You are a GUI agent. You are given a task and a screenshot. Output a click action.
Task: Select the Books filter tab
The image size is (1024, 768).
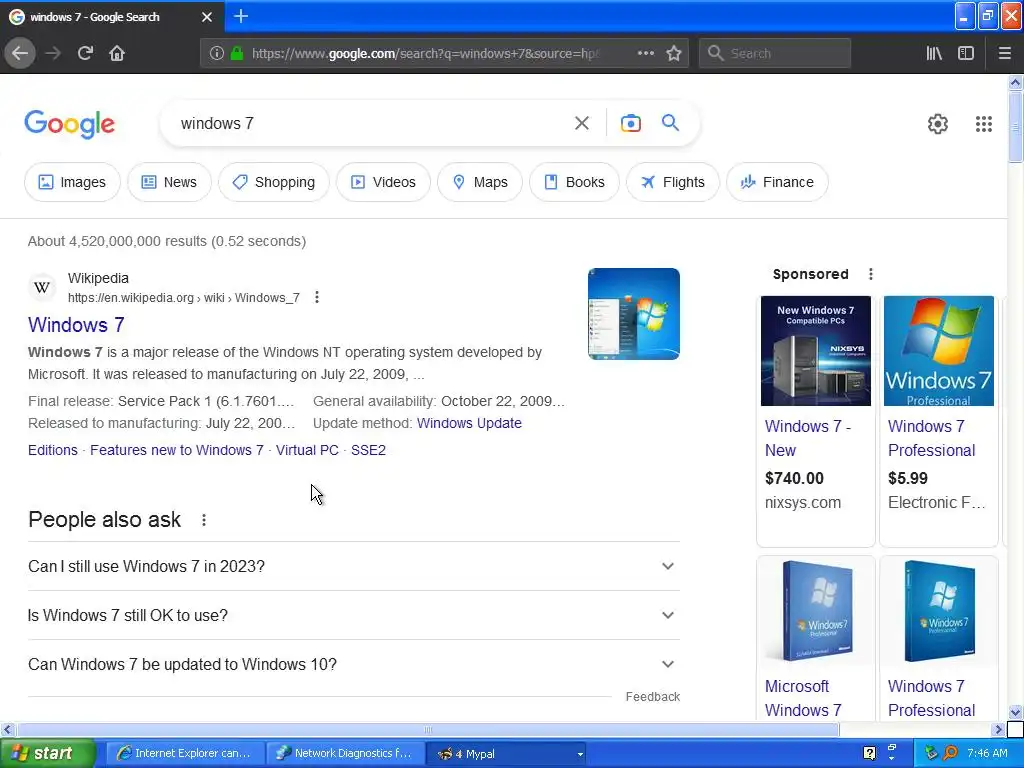[574, 182]
